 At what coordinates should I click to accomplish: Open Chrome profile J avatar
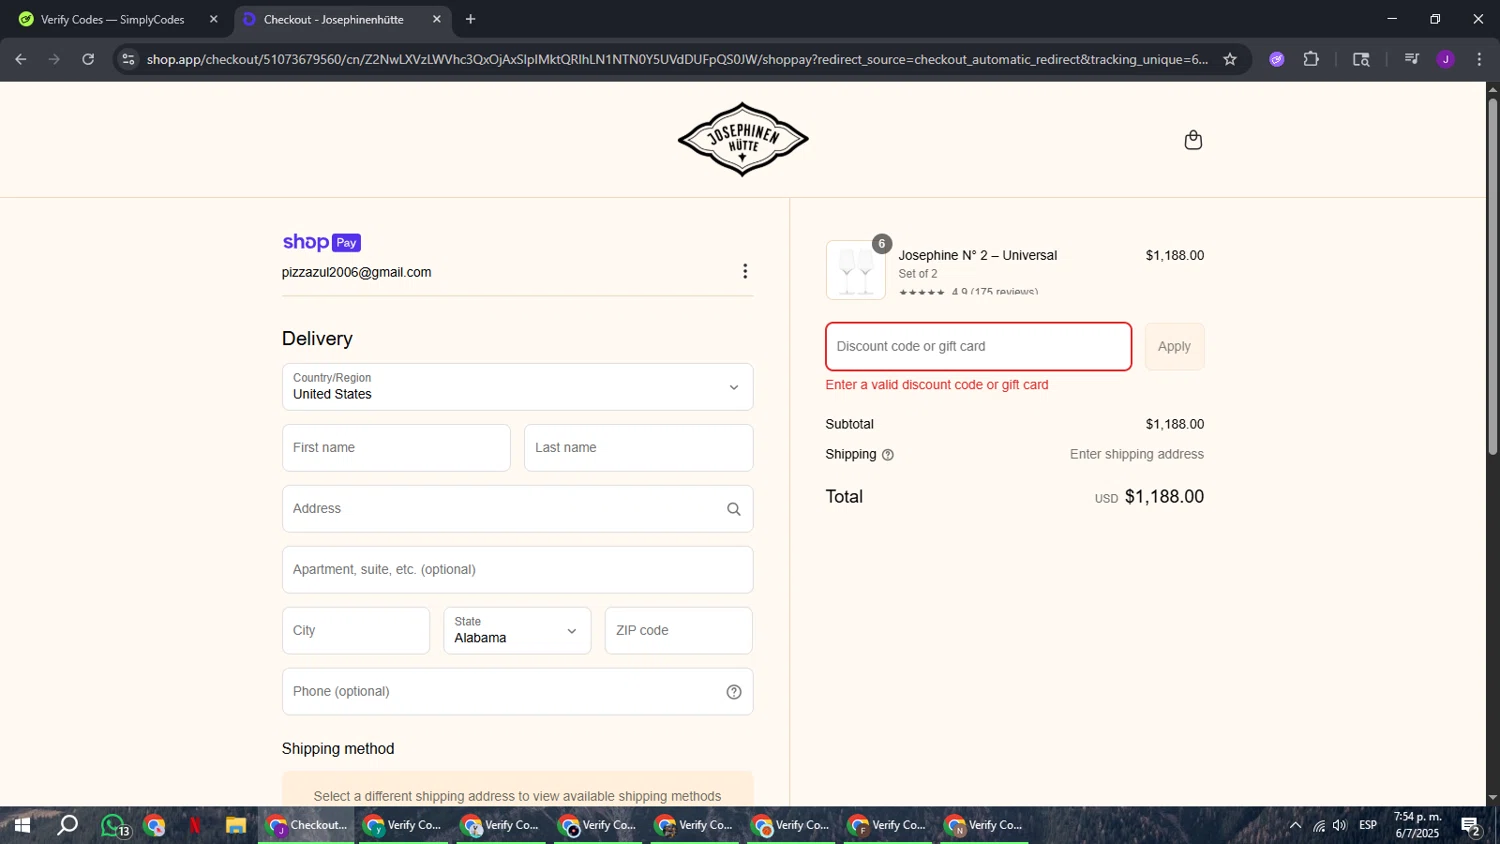(x=1446, y=59)
